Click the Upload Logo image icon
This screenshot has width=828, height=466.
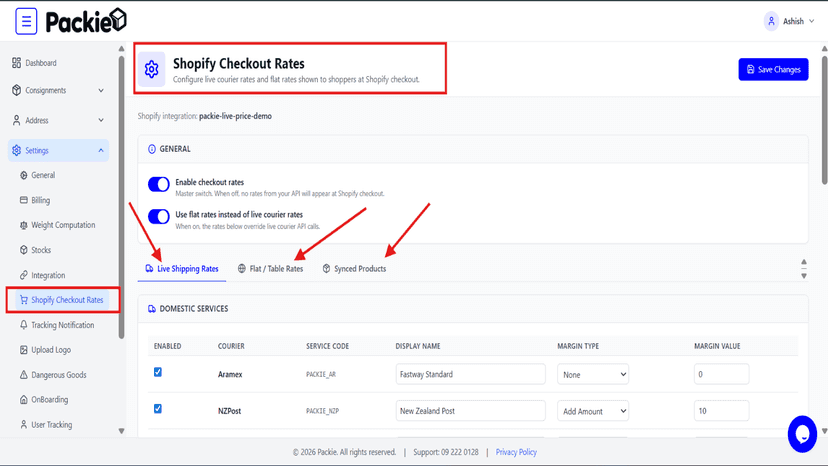pyautogui.click(x=23, y=350)
